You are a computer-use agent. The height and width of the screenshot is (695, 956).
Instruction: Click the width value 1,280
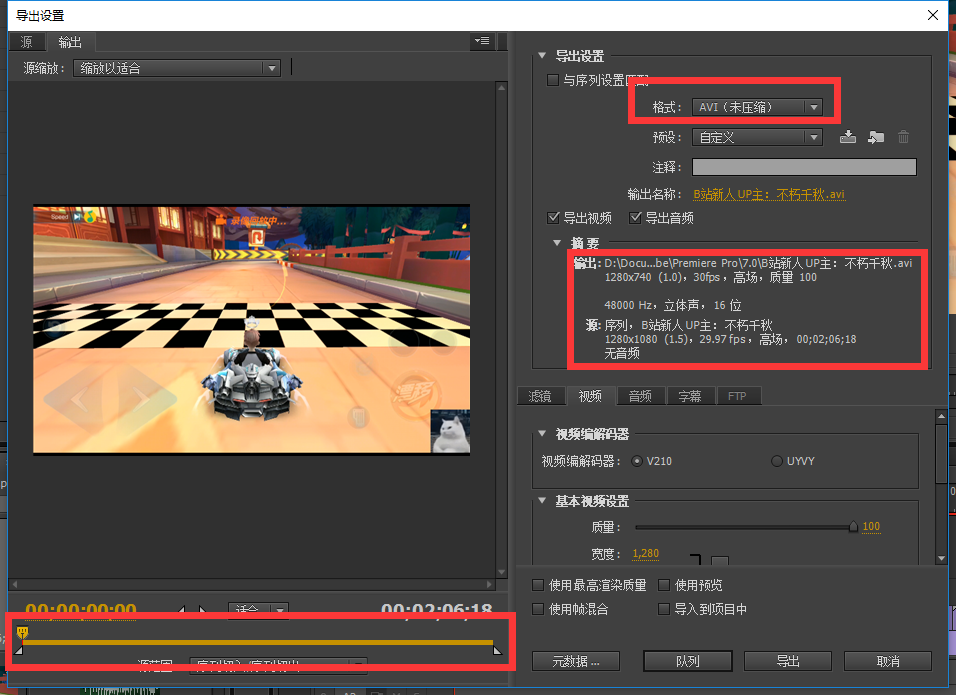pyautogui.click(x=646, y=553)
